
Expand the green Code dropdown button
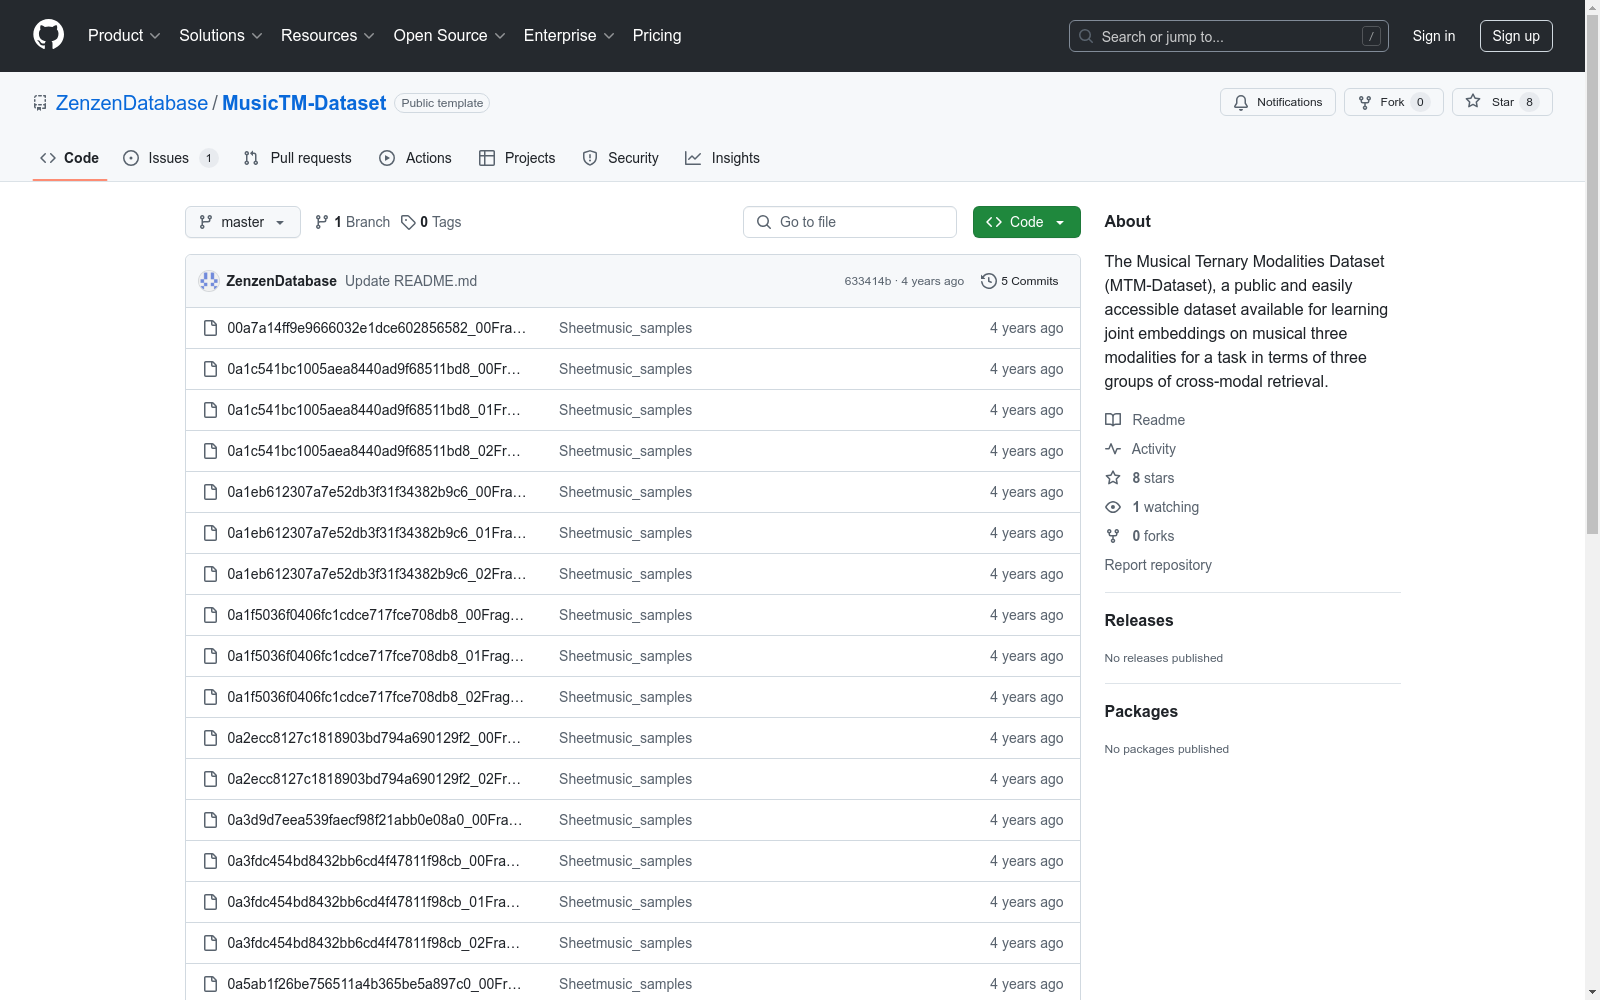click(x=1026, y=222)
